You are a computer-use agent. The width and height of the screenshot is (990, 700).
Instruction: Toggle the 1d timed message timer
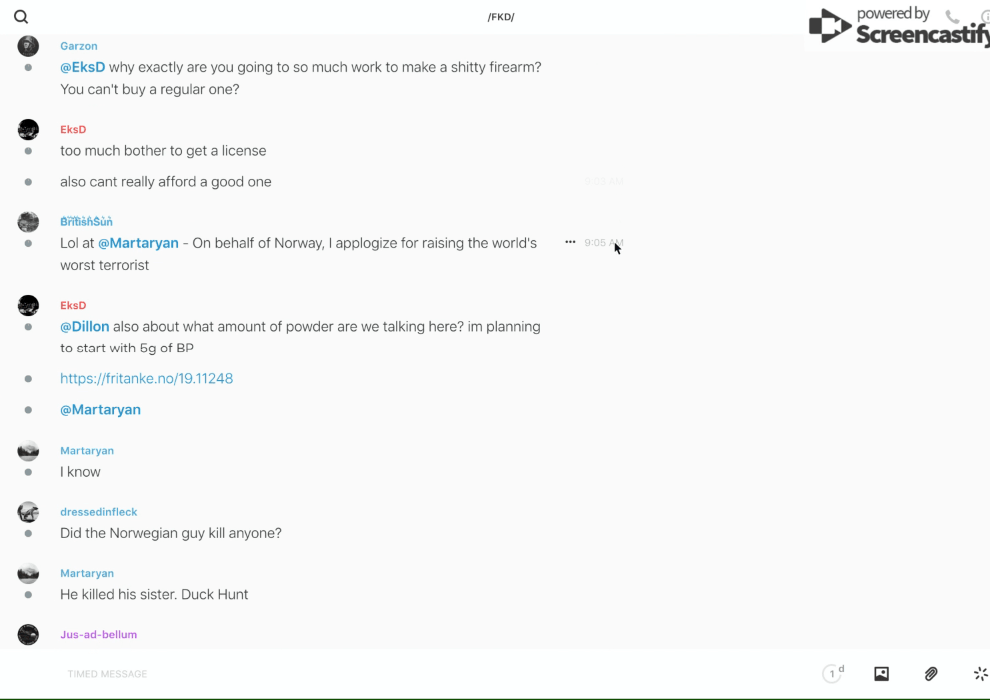[832, 674]
